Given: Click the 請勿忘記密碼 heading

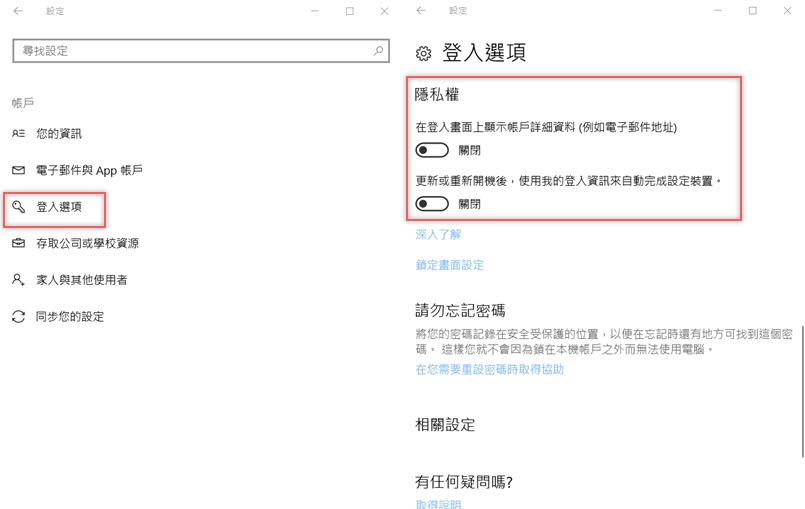Looking at the screenshot, I should (461, 310).
